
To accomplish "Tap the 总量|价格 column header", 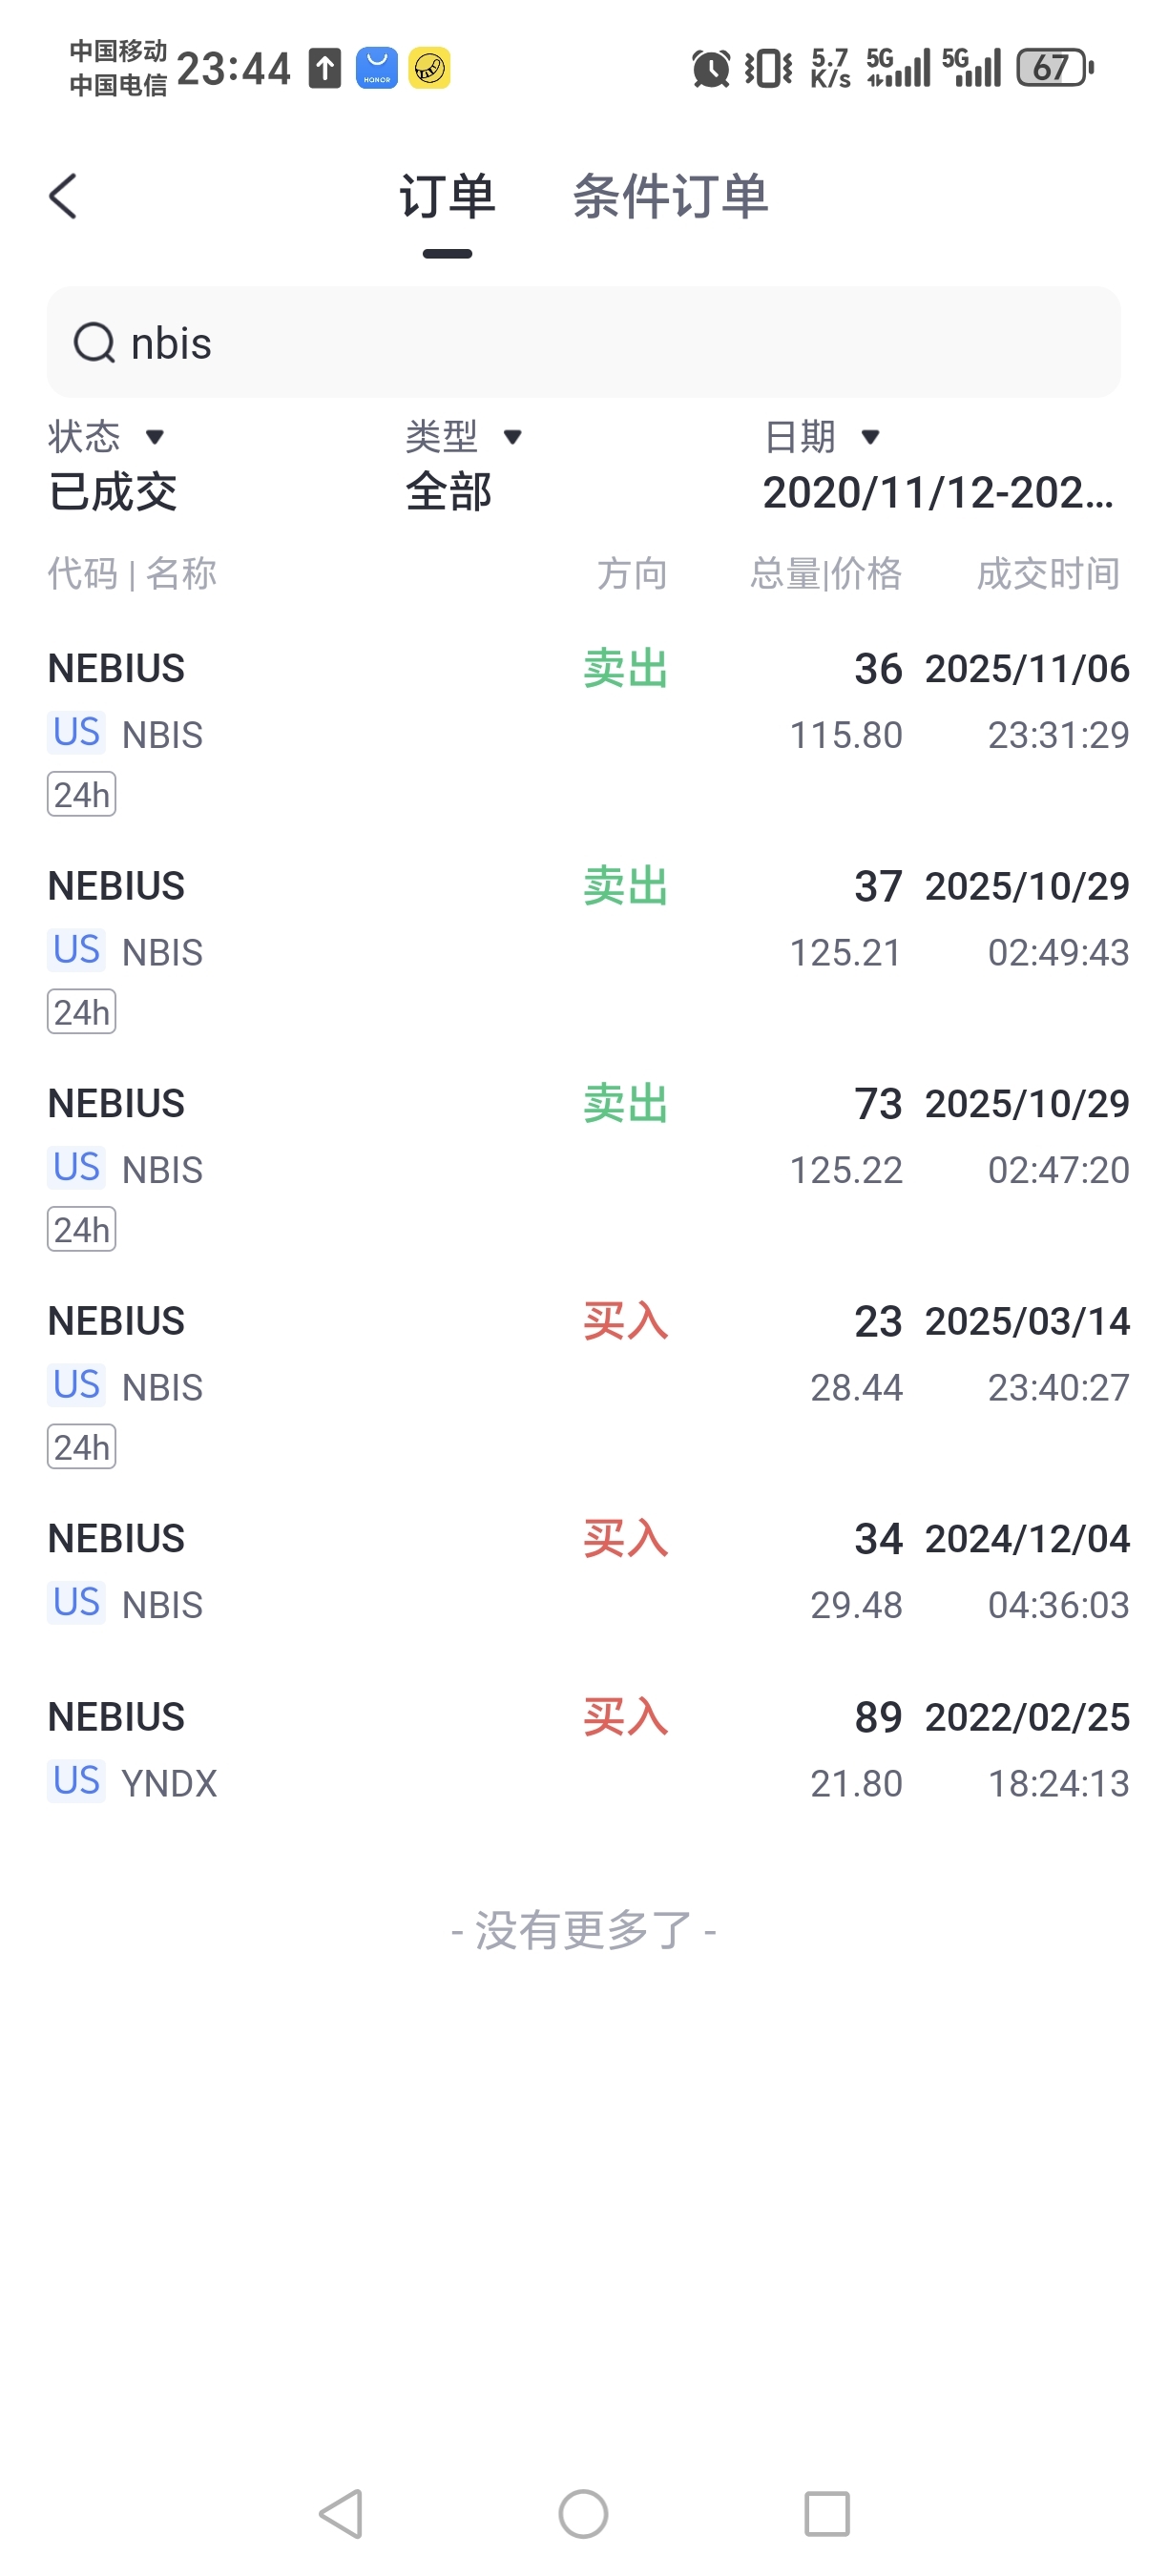I will 826,574.
